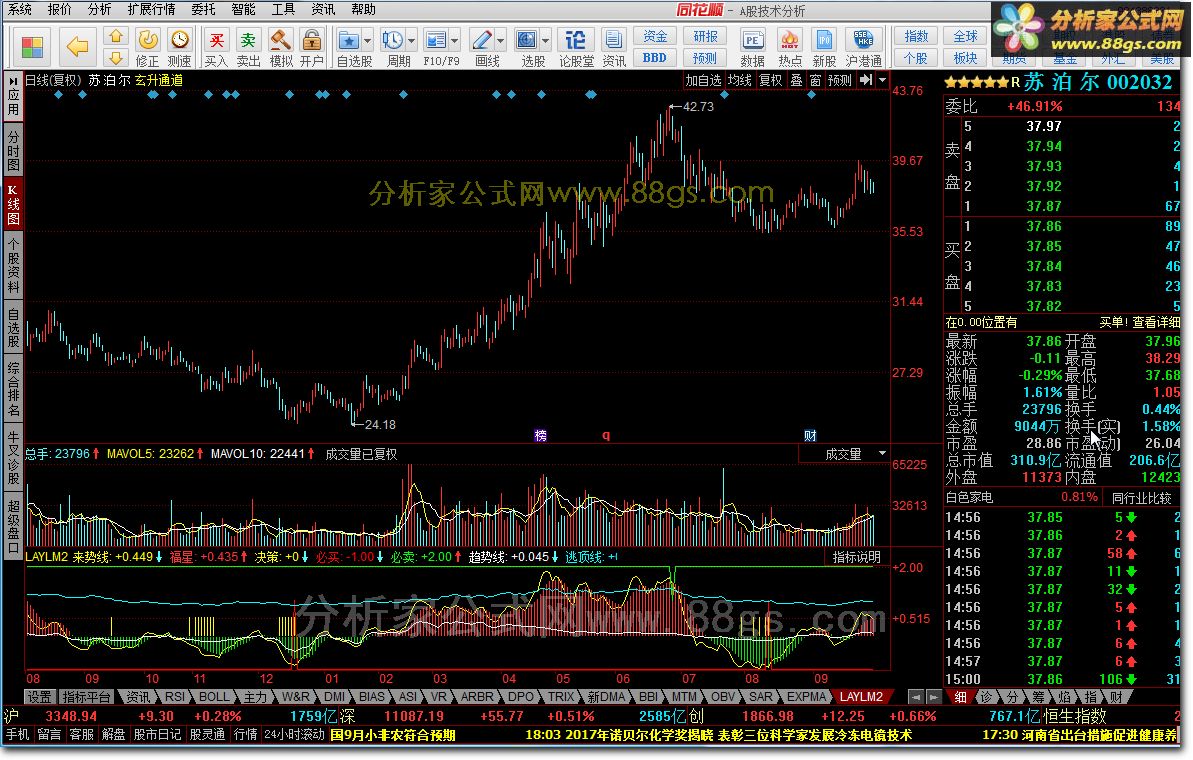The image size is (1193, 760).
Task: Expand the F10/F9 dropdown arrow
Action: point(454,40)
